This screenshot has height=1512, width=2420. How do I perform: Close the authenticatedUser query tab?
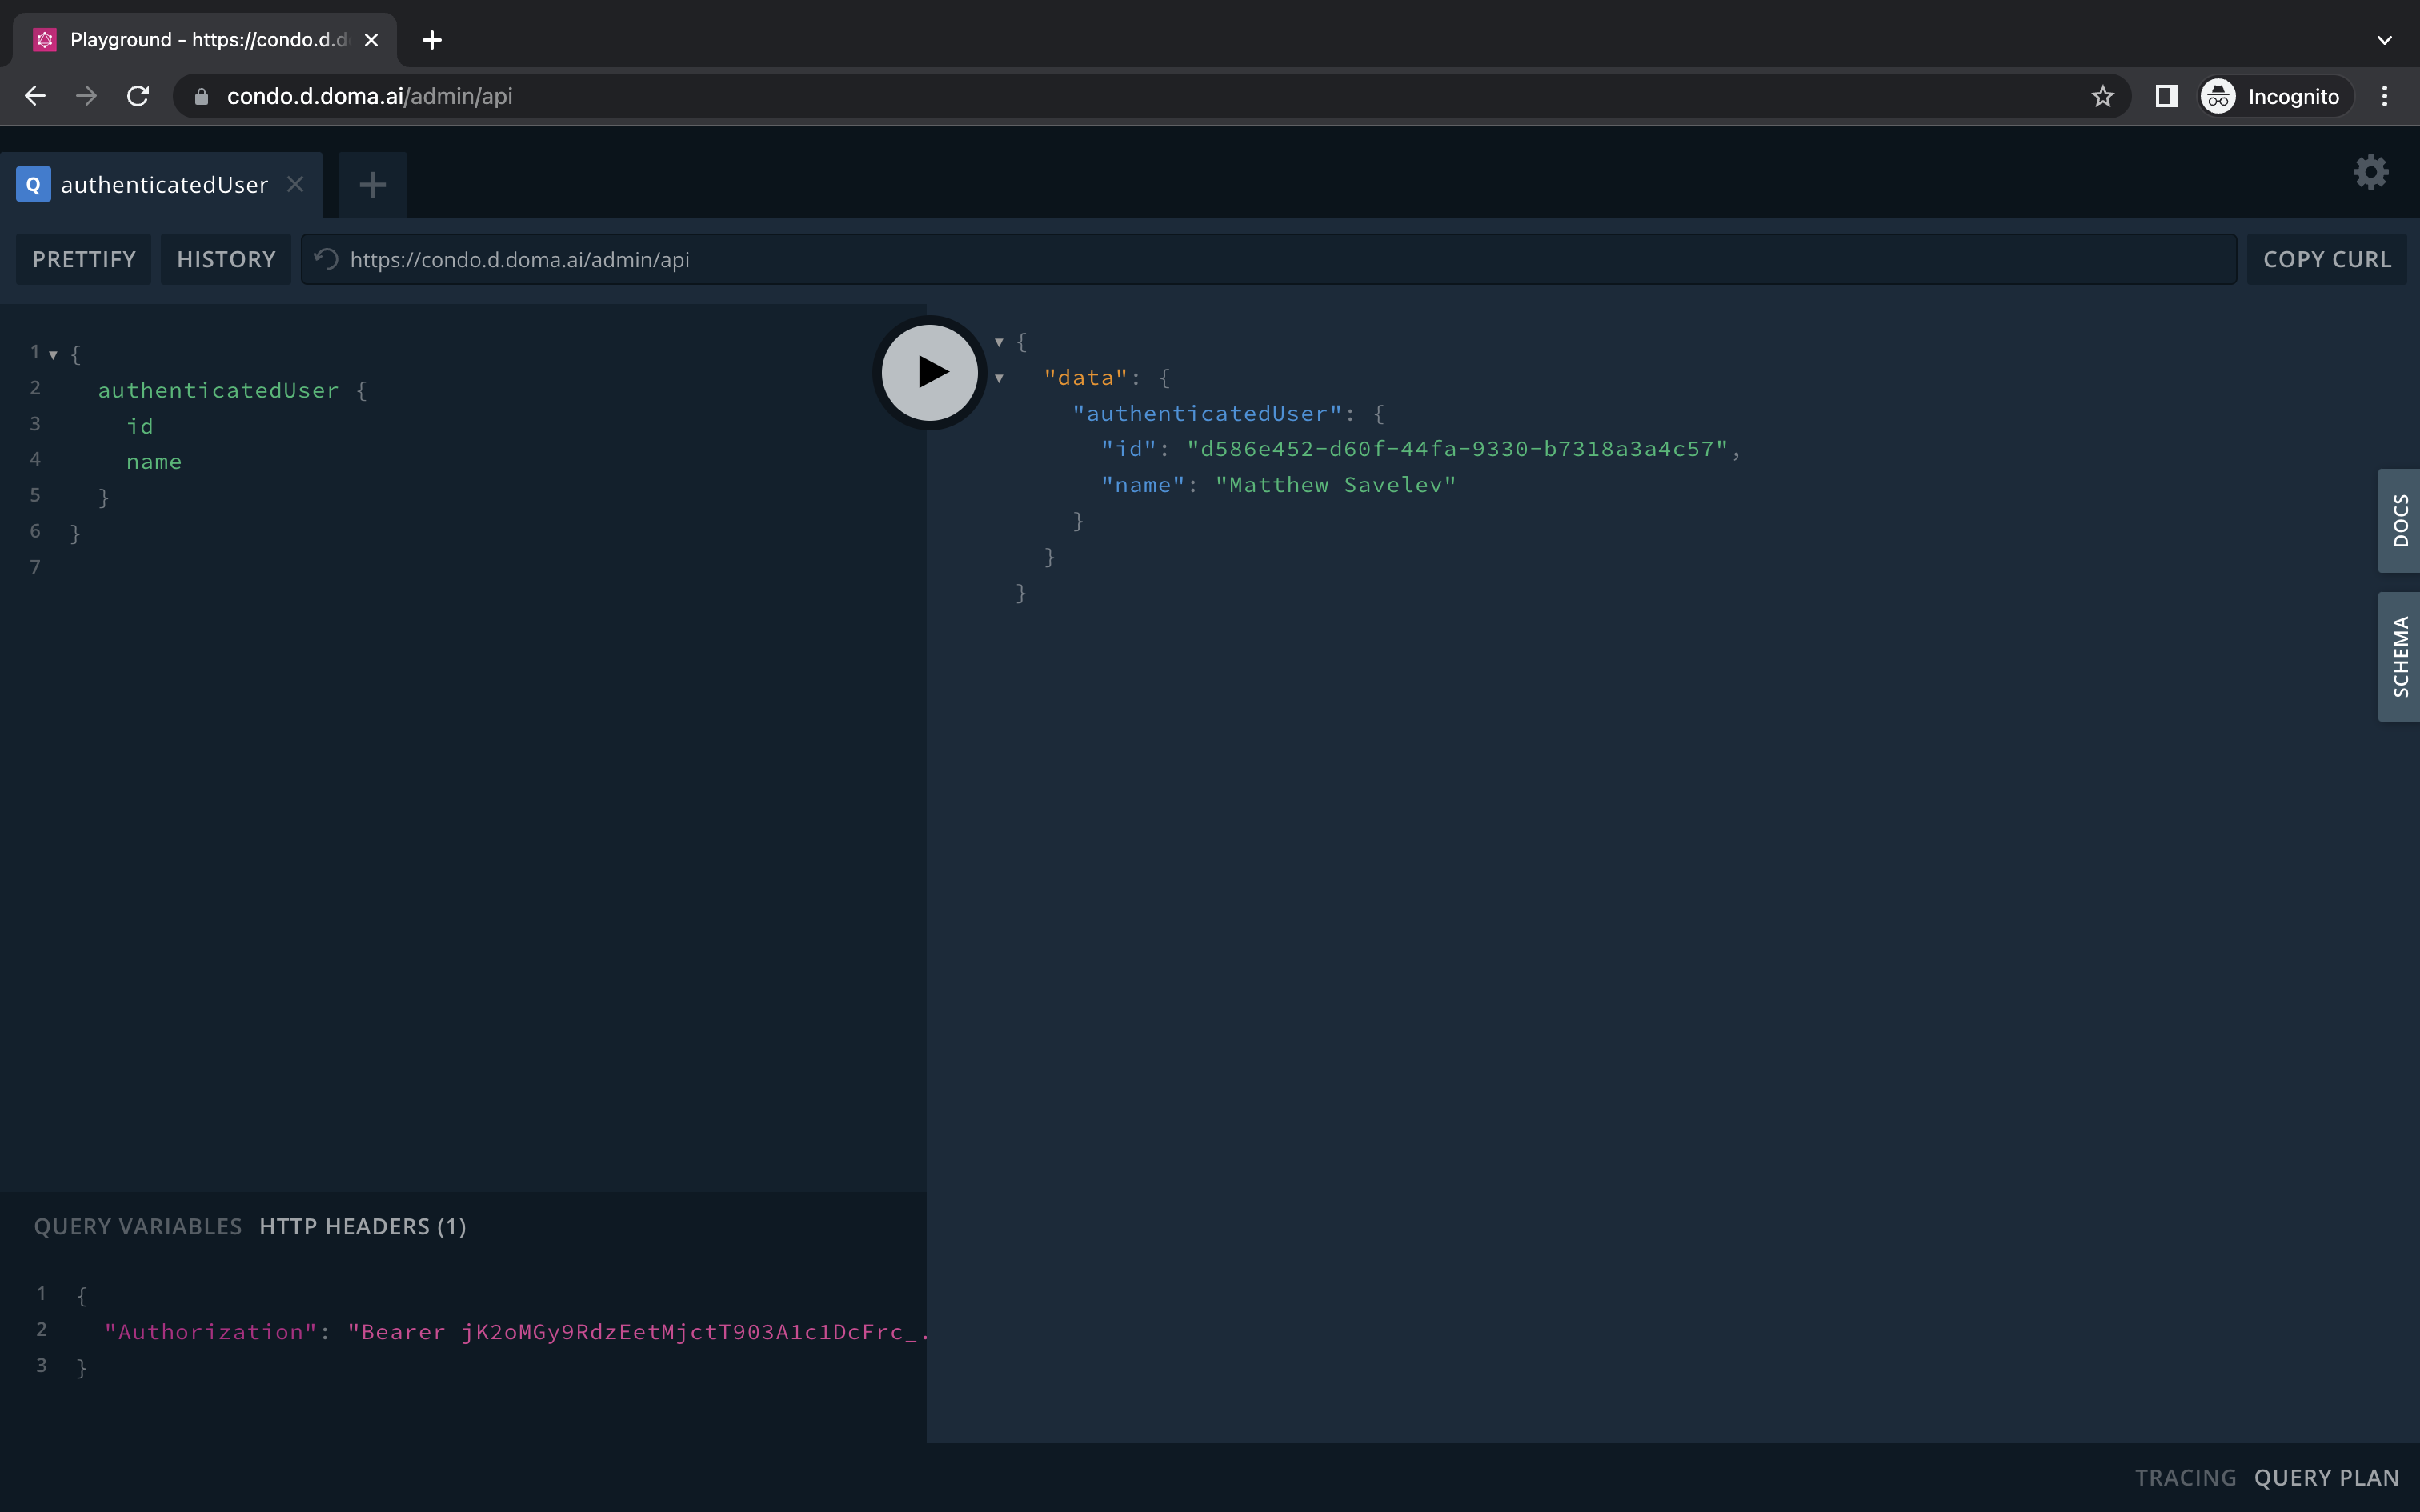coord(295,184)
